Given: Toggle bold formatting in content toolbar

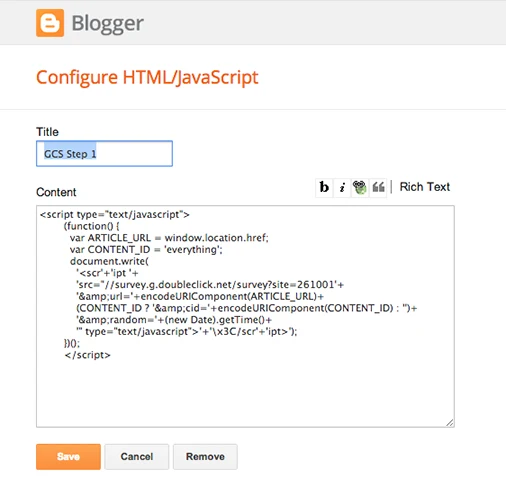Looking at the screenshot, I should [324, 187].
